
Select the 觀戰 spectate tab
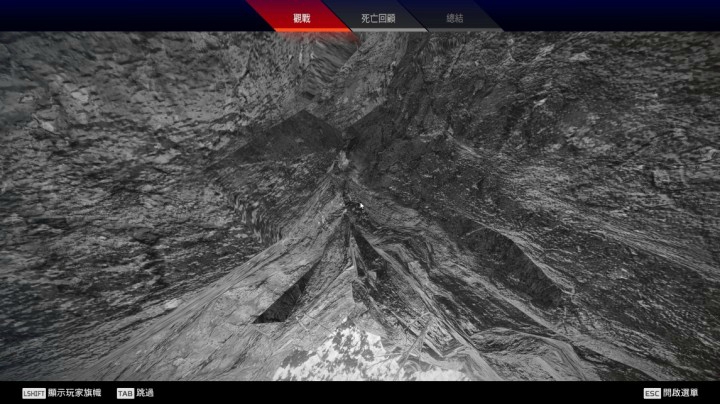302,18
